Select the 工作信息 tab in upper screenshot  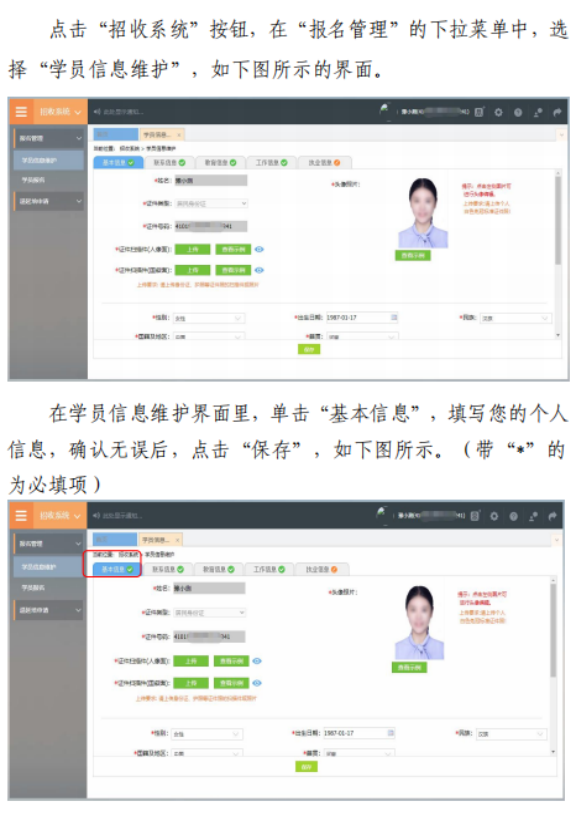tap(271, 162)
